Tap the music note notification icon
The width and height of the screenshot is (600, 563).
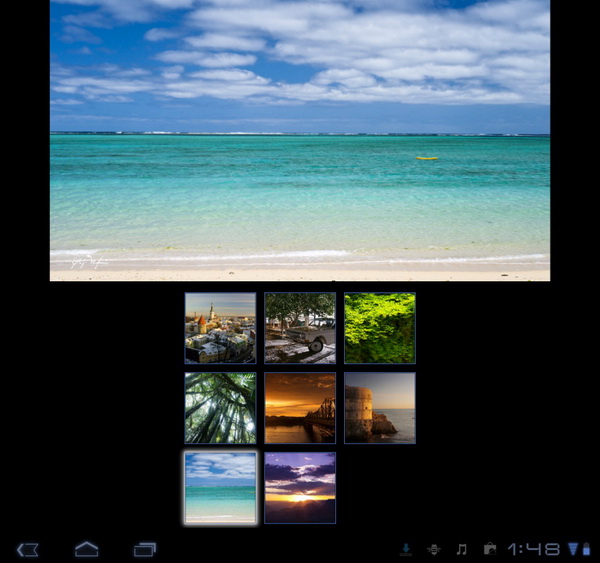tap(461, 549)
